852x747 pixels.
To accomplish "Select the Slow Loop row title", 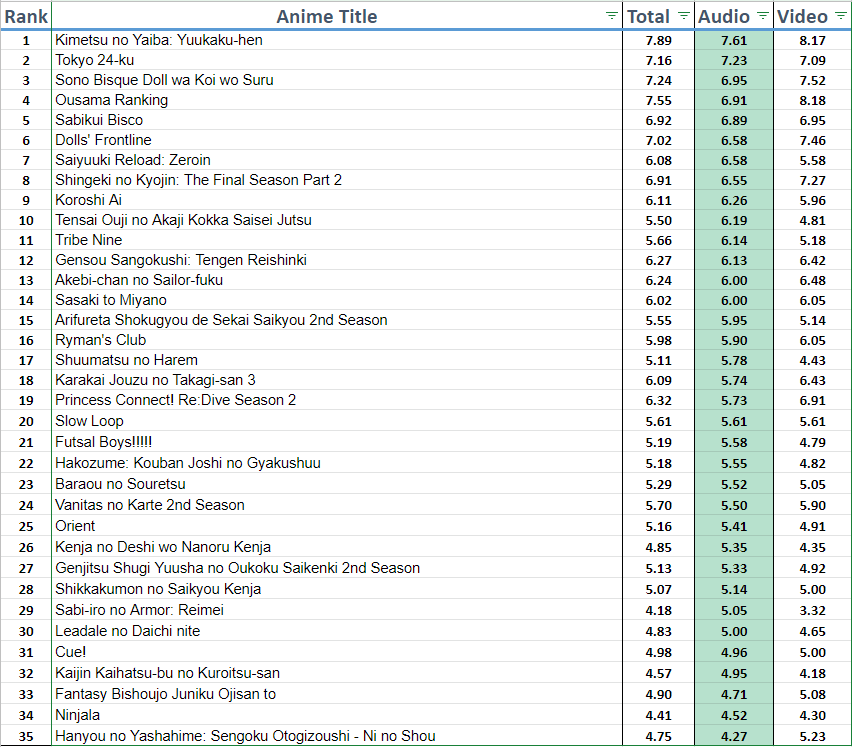I will (x=89, y=420).
